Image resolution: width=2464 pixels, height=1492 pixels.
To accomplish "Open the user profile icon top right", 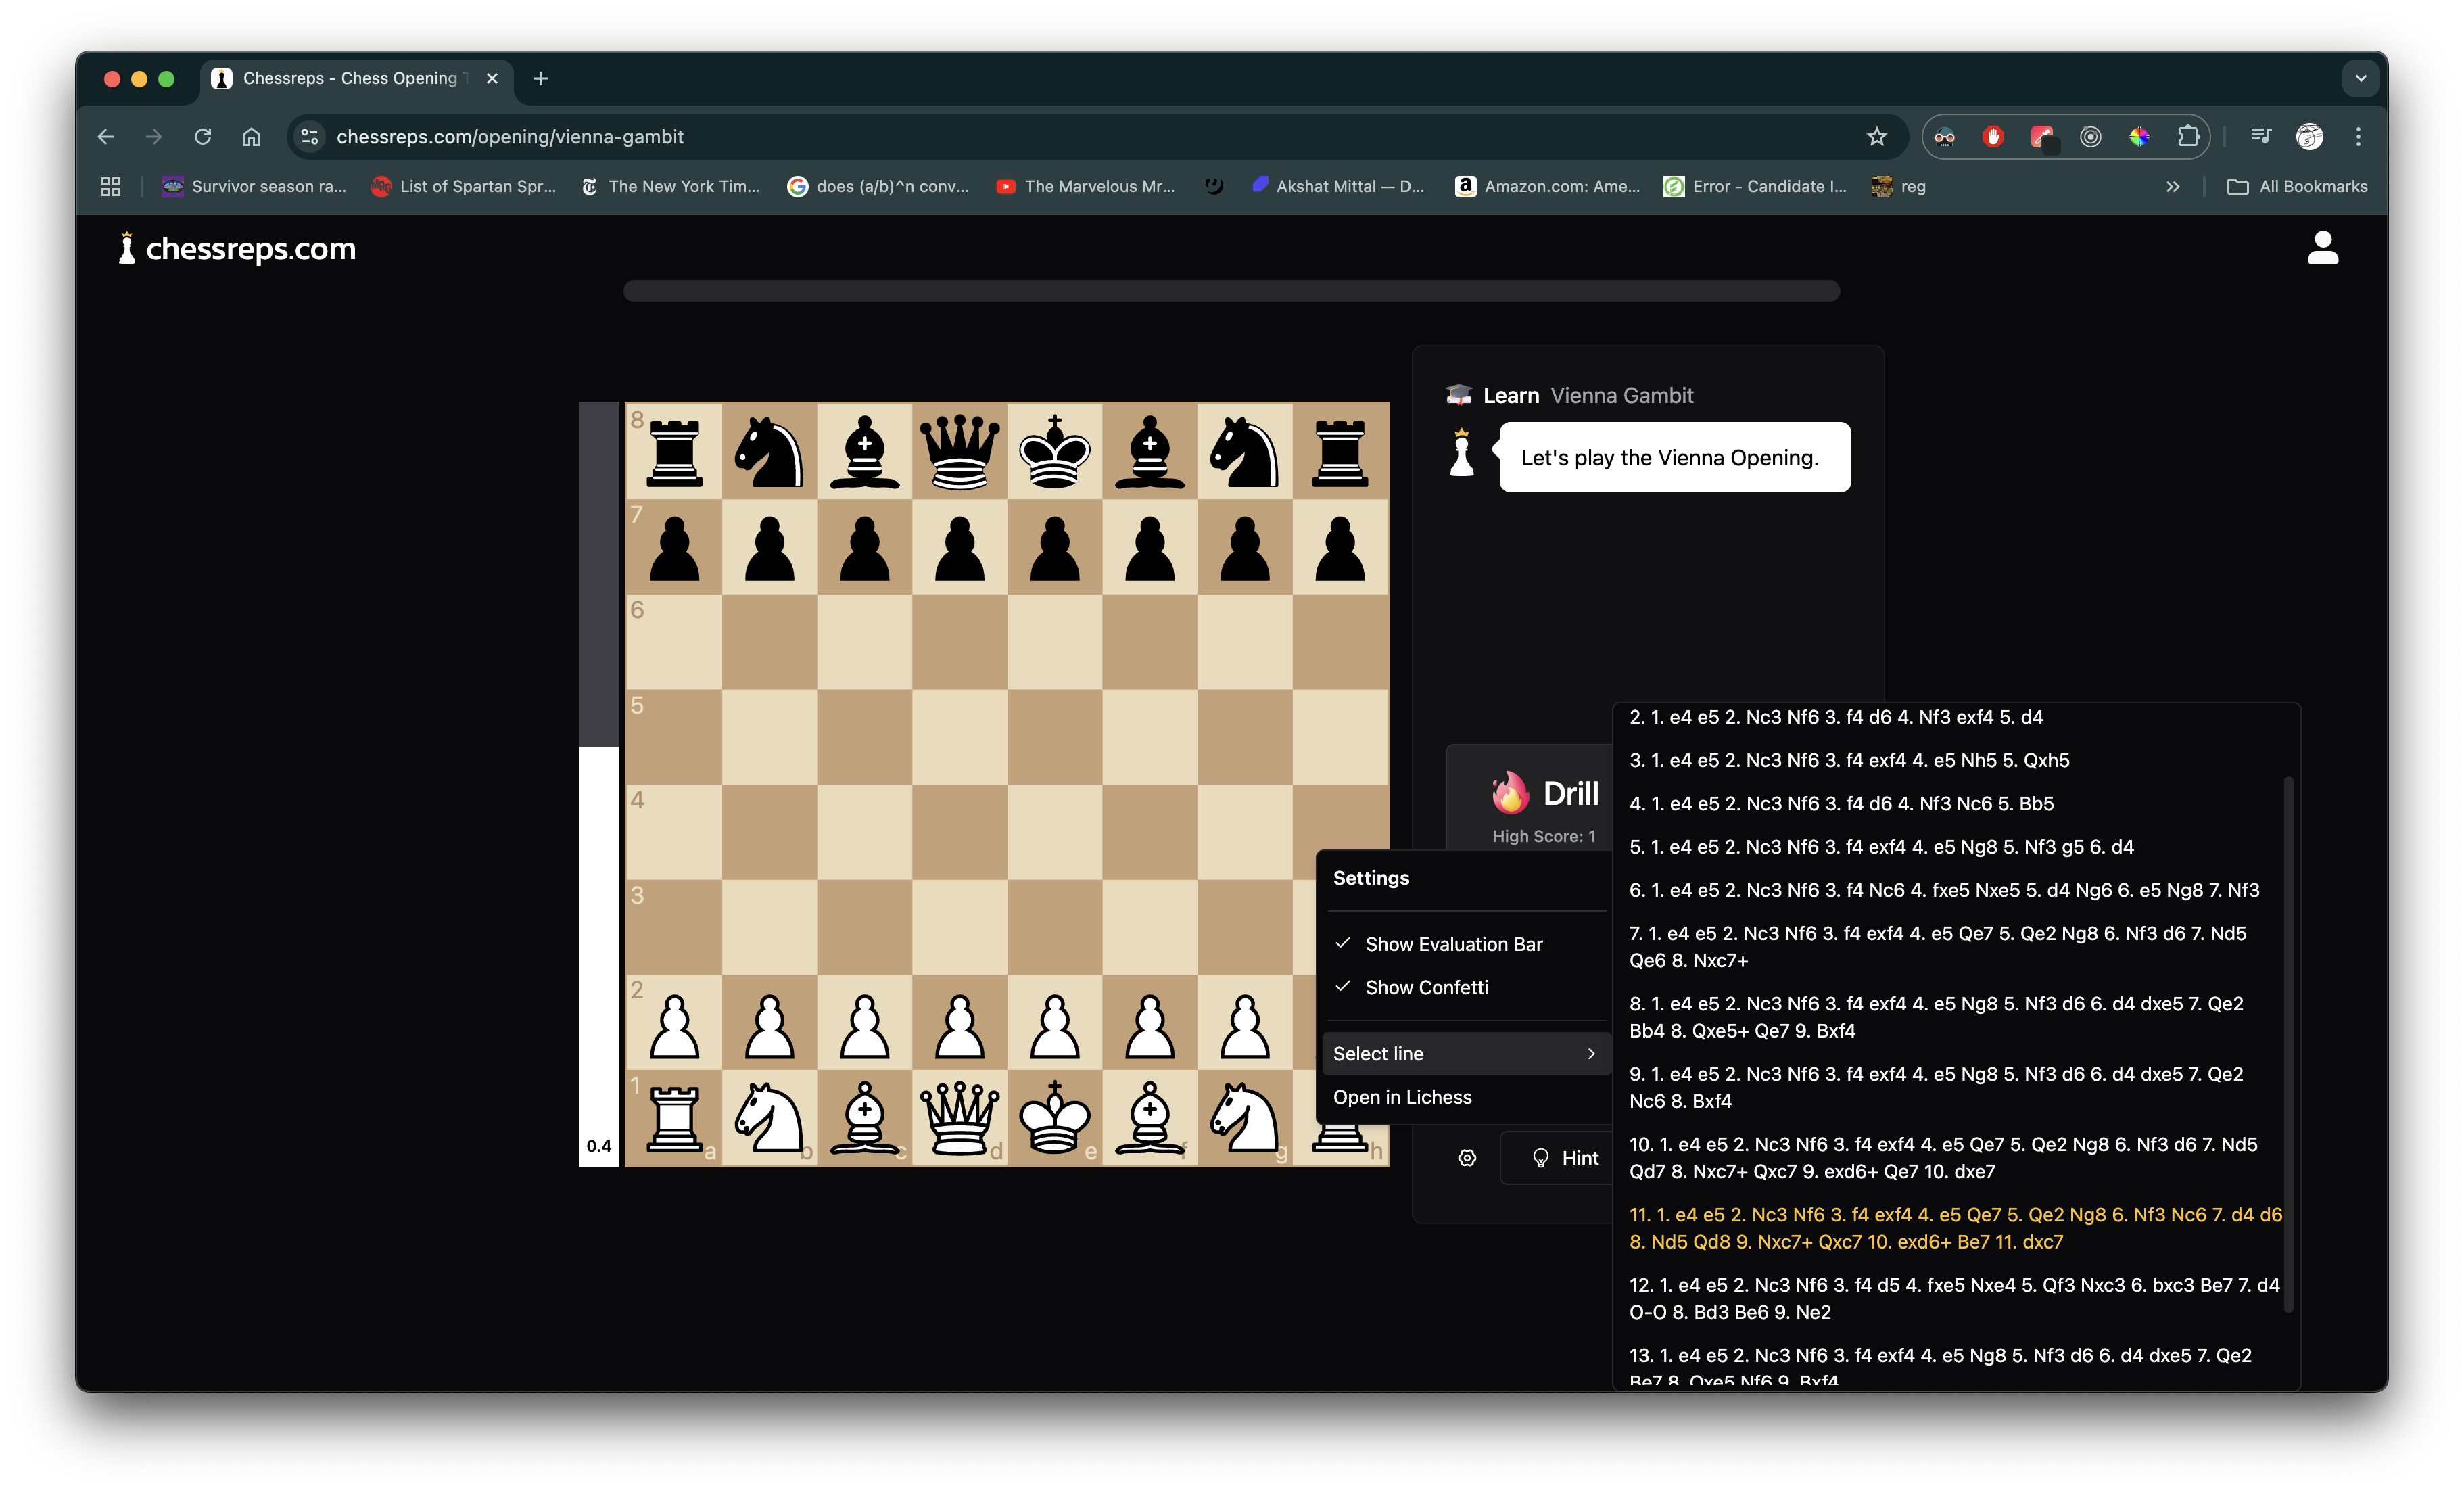I will [x=2324, y=247].
